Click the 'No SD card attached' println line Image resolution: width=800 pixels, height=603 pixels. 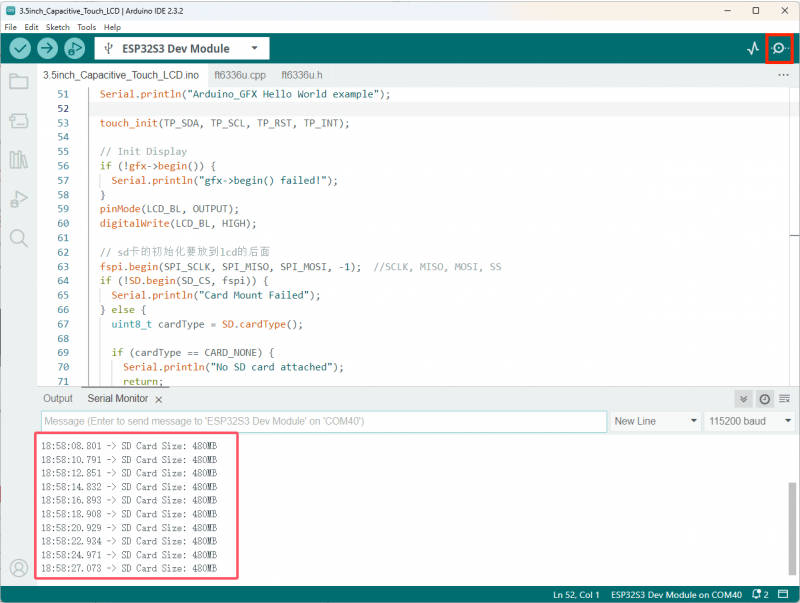pos(233,367)
